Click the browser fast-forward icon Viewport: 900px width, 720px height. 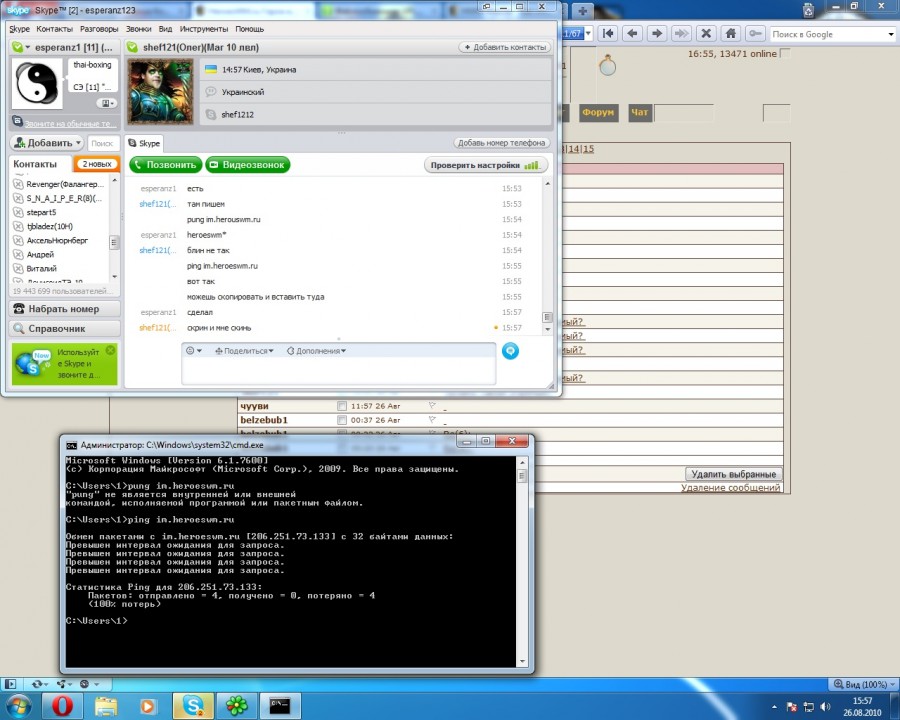pyautogui.click(x=682, y=34)
